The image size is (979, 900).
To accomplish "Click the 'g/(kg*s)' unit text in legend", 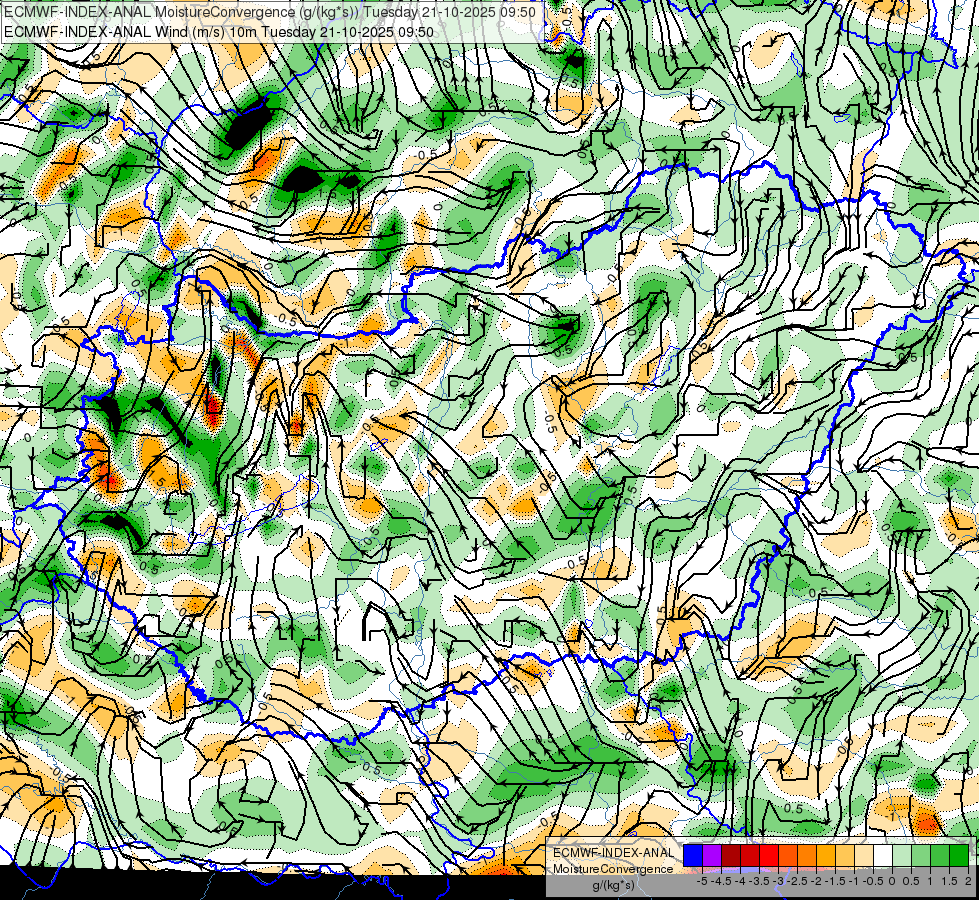I will [x=613, y=886].
